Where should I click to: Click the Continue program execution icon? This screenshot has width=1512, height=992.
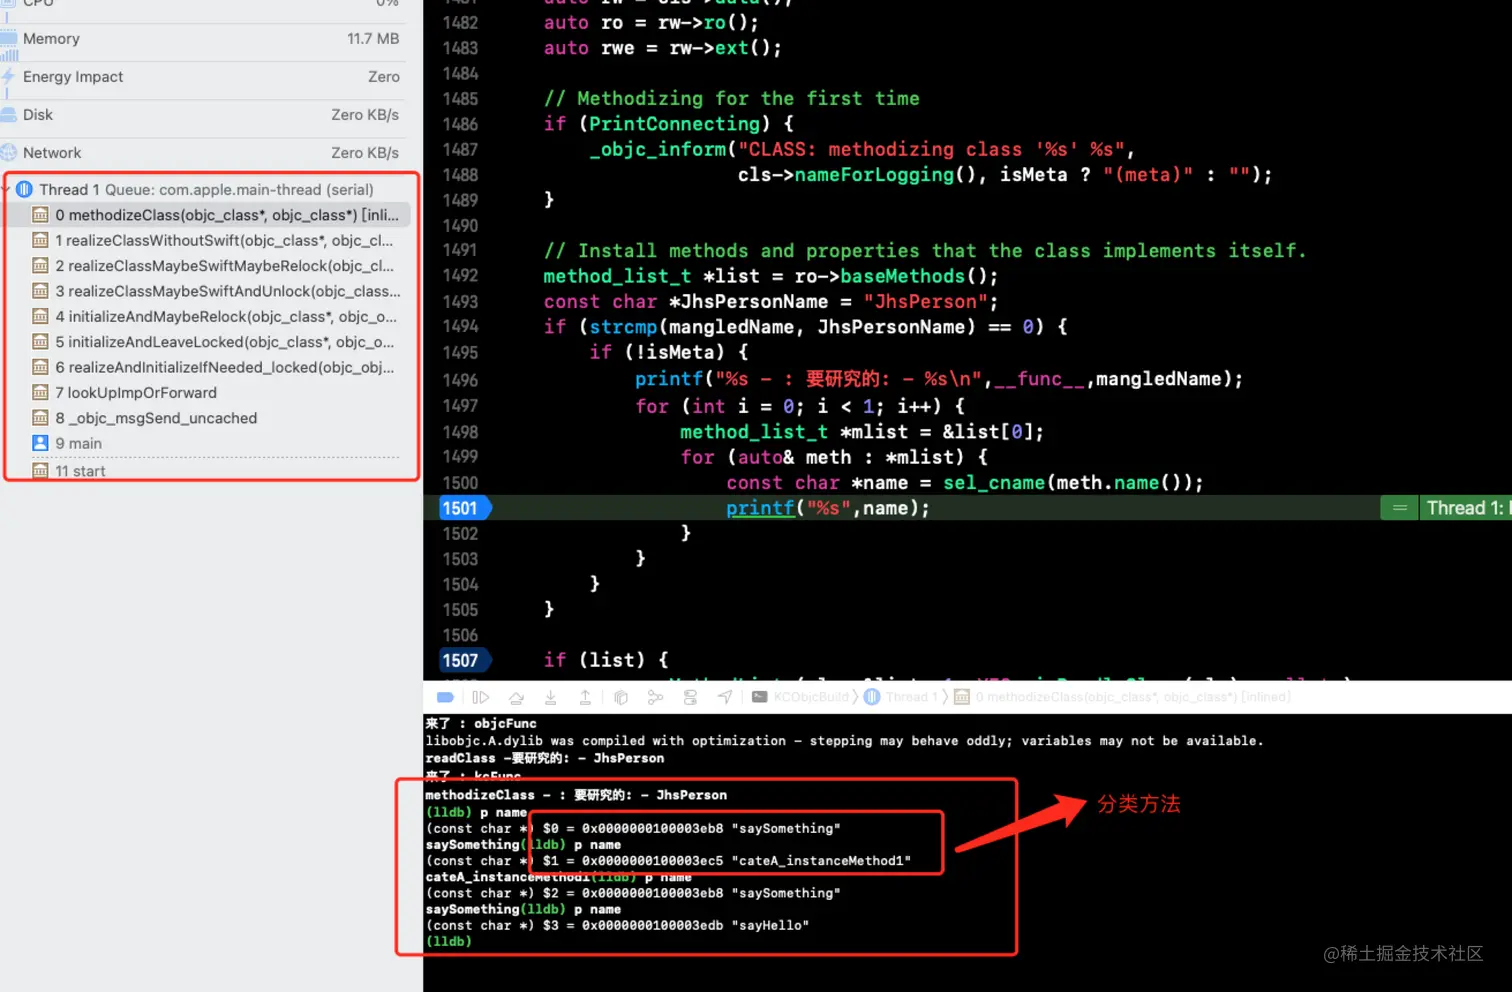[480, 697]
